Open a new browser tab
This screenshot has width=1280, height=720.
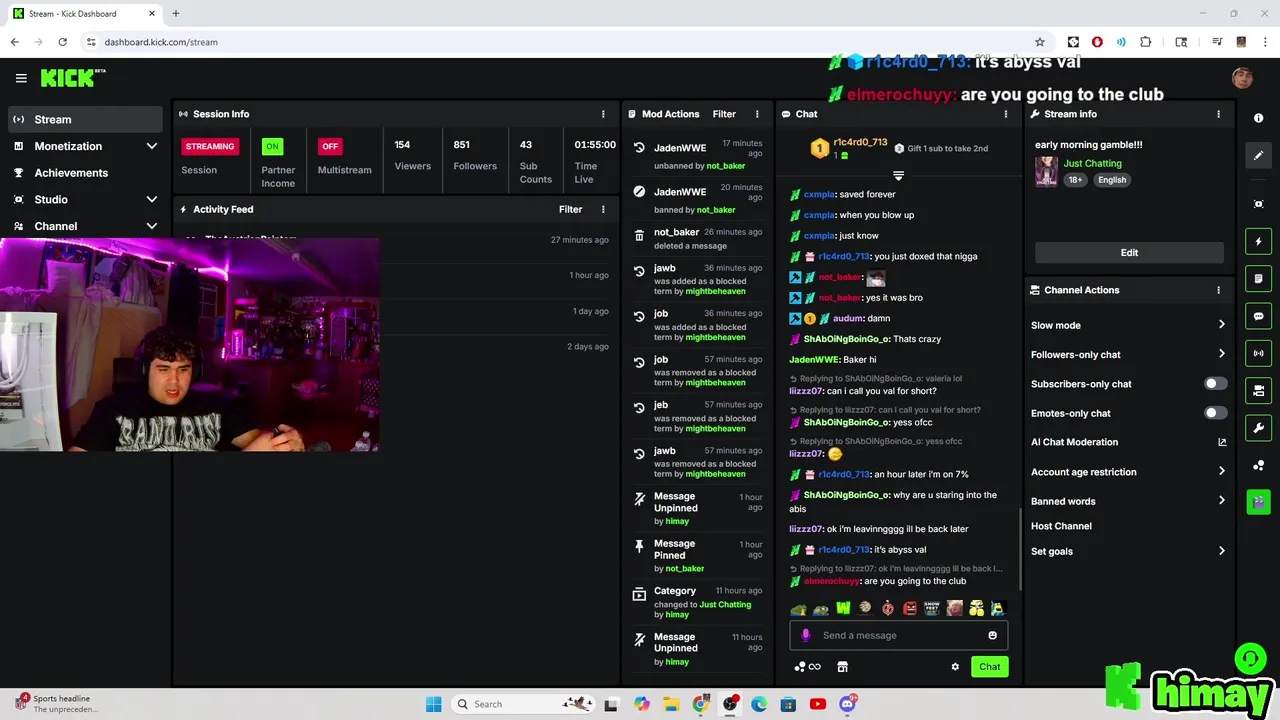pyautogui.click(x=175, y=13)
